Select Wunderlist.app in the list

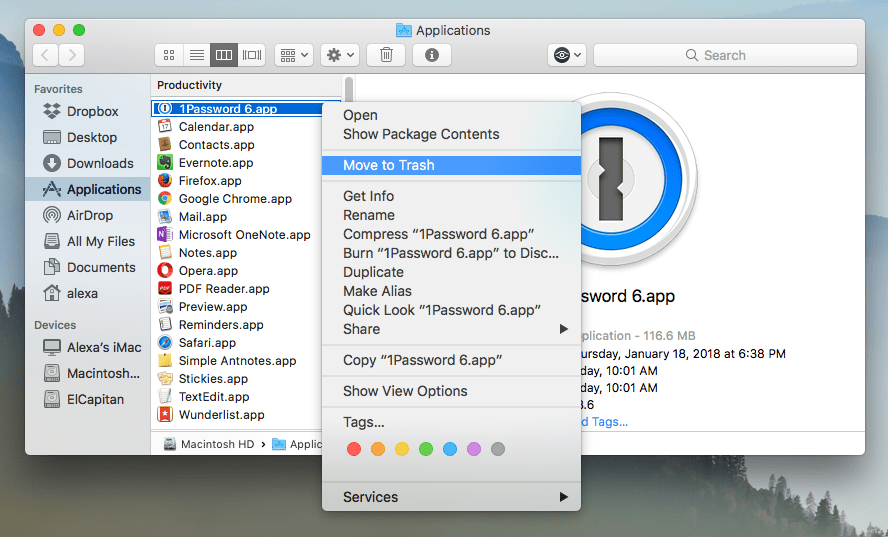click(x=221, y=415)
